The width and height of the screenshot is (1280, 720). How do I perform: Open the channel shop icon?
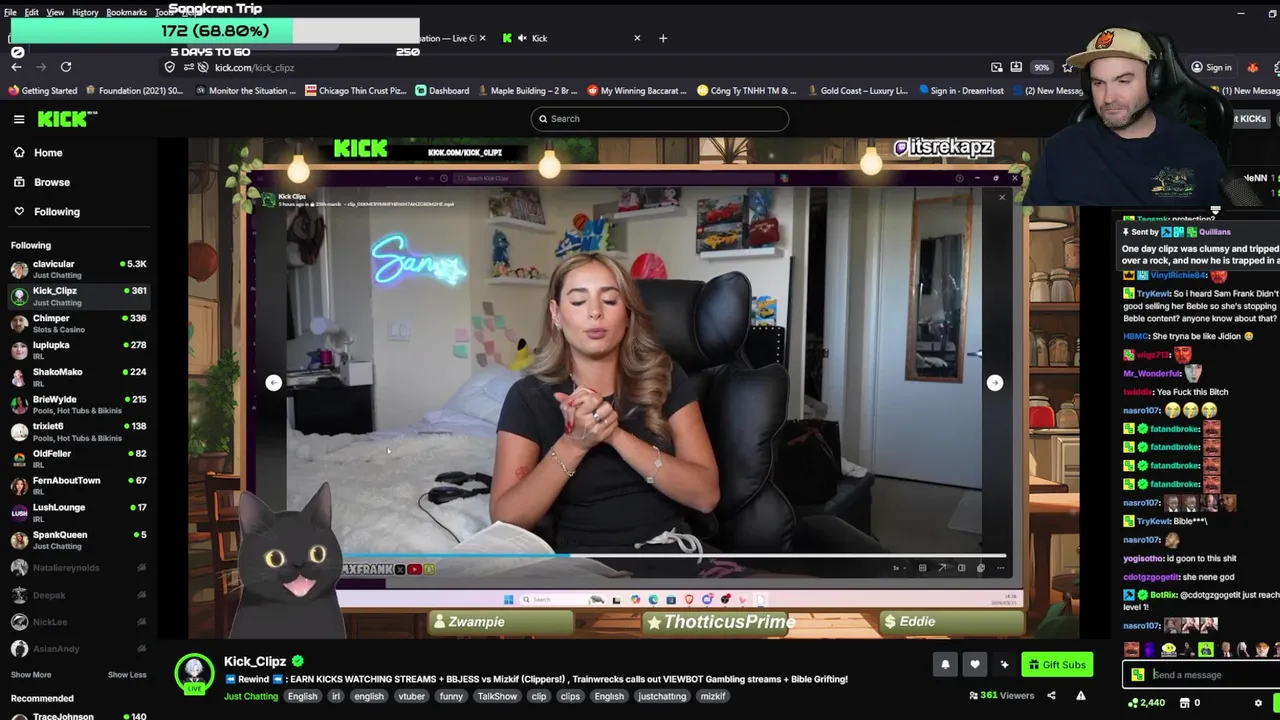pos(1185,703)
